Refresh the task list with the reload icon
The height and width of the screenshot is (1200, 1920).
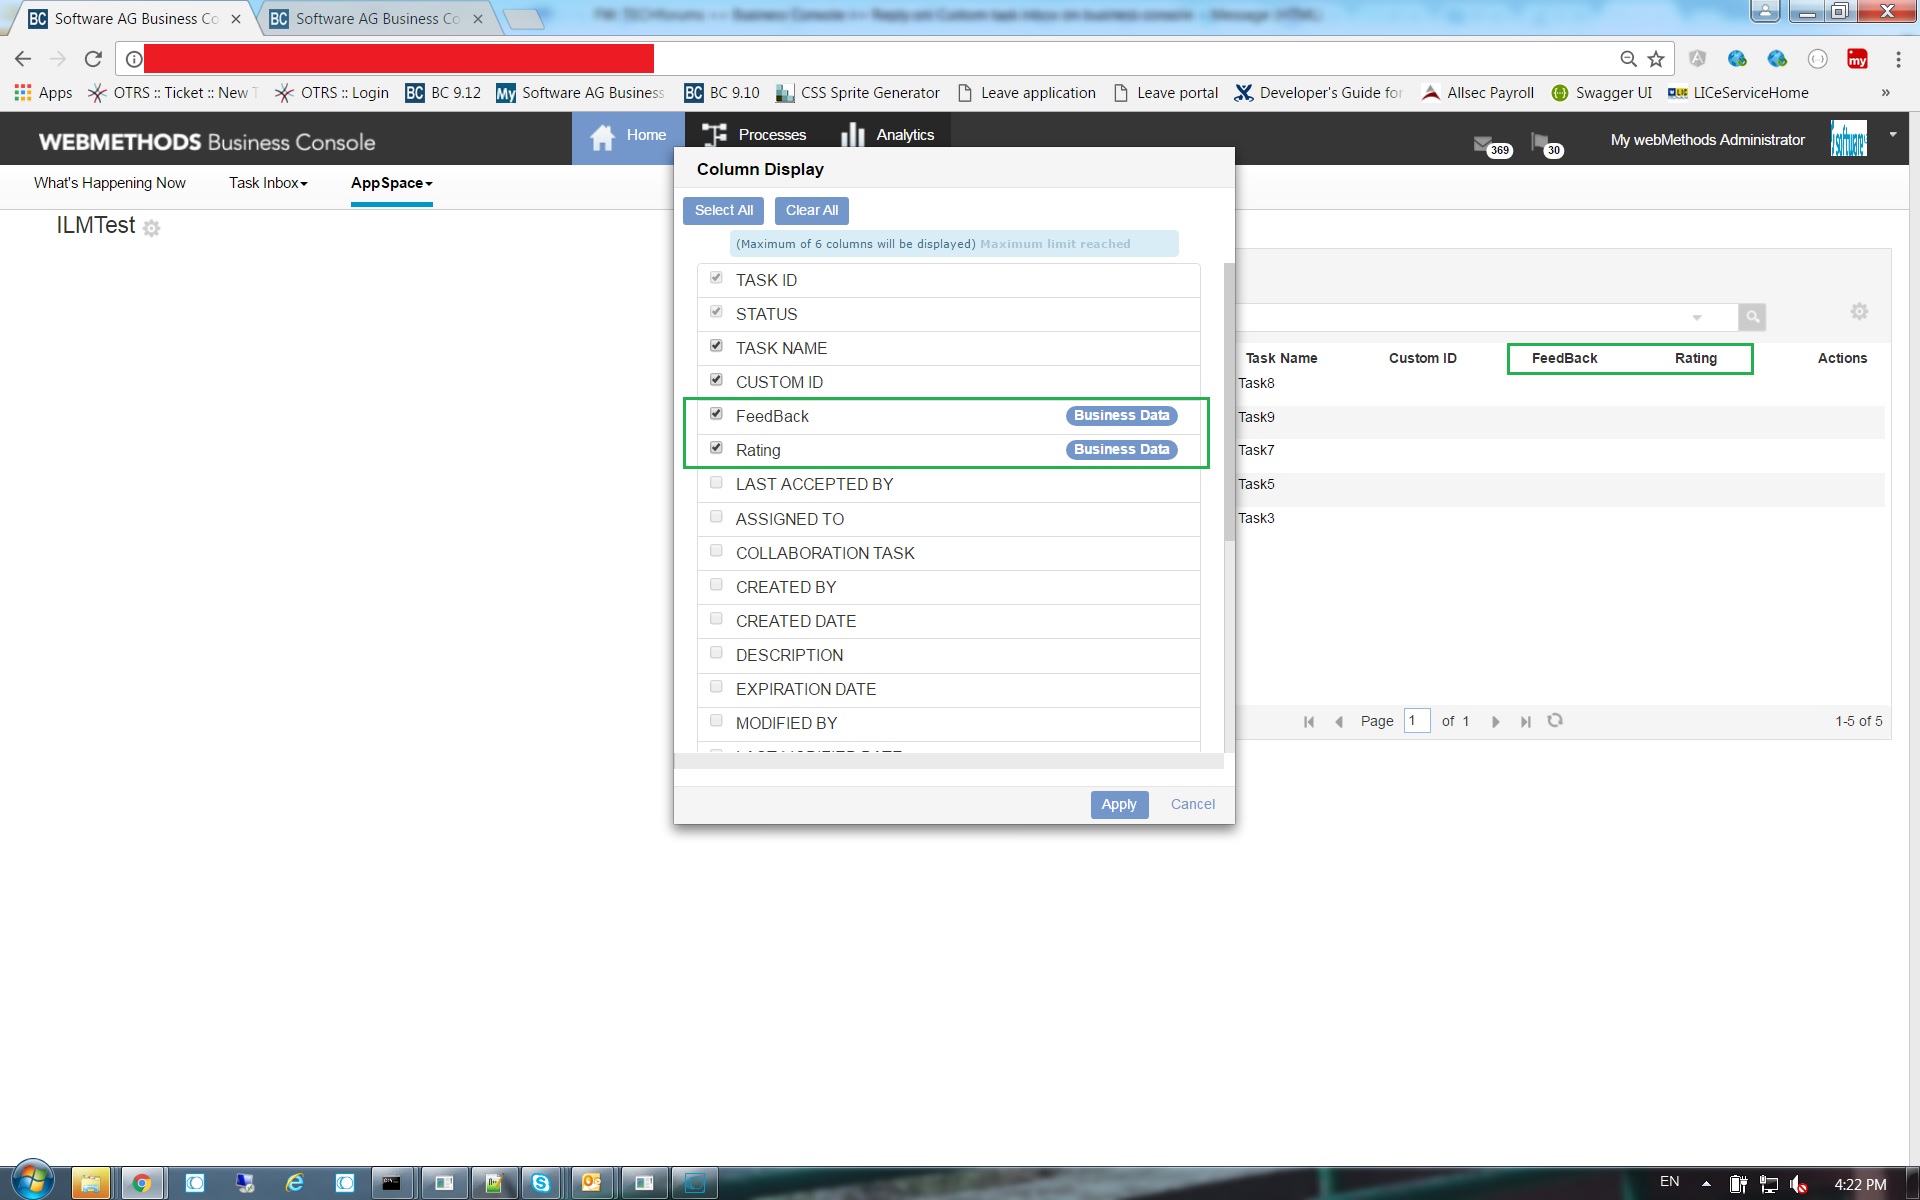coord(1556,721)
